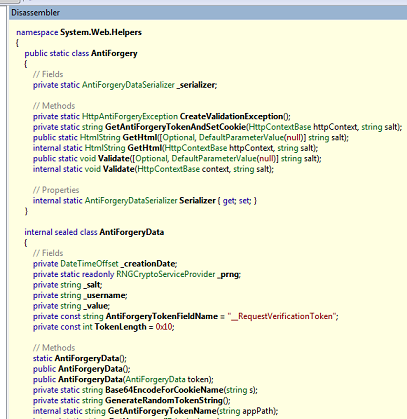This screenshot has height=419, width=407.
Task: Click the 0x10 value
Action: tap(164, 327)
